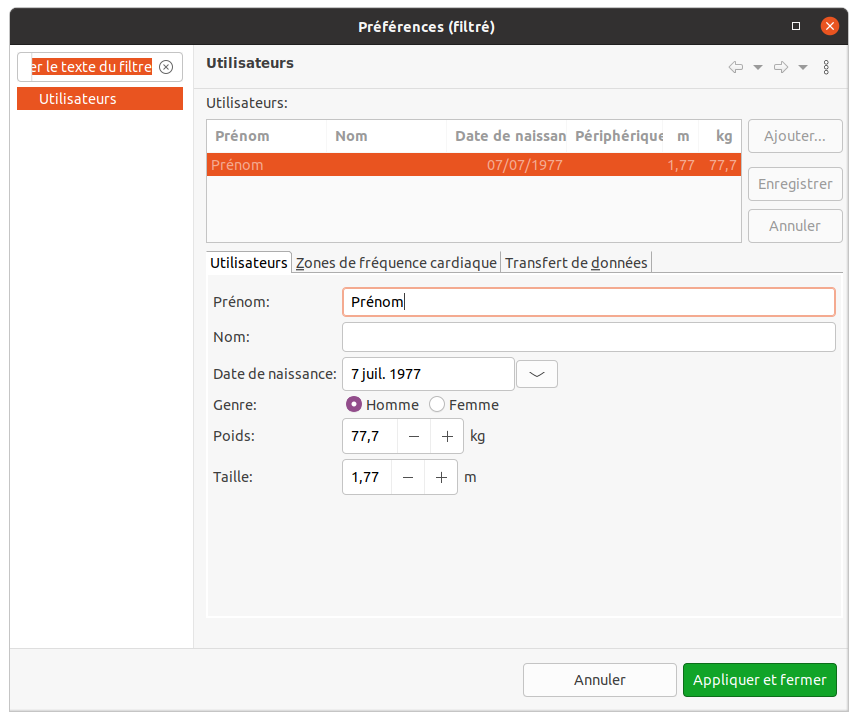
Task: Switch to Zones de fréquence cardiaque tab
Action: (396, 263)
